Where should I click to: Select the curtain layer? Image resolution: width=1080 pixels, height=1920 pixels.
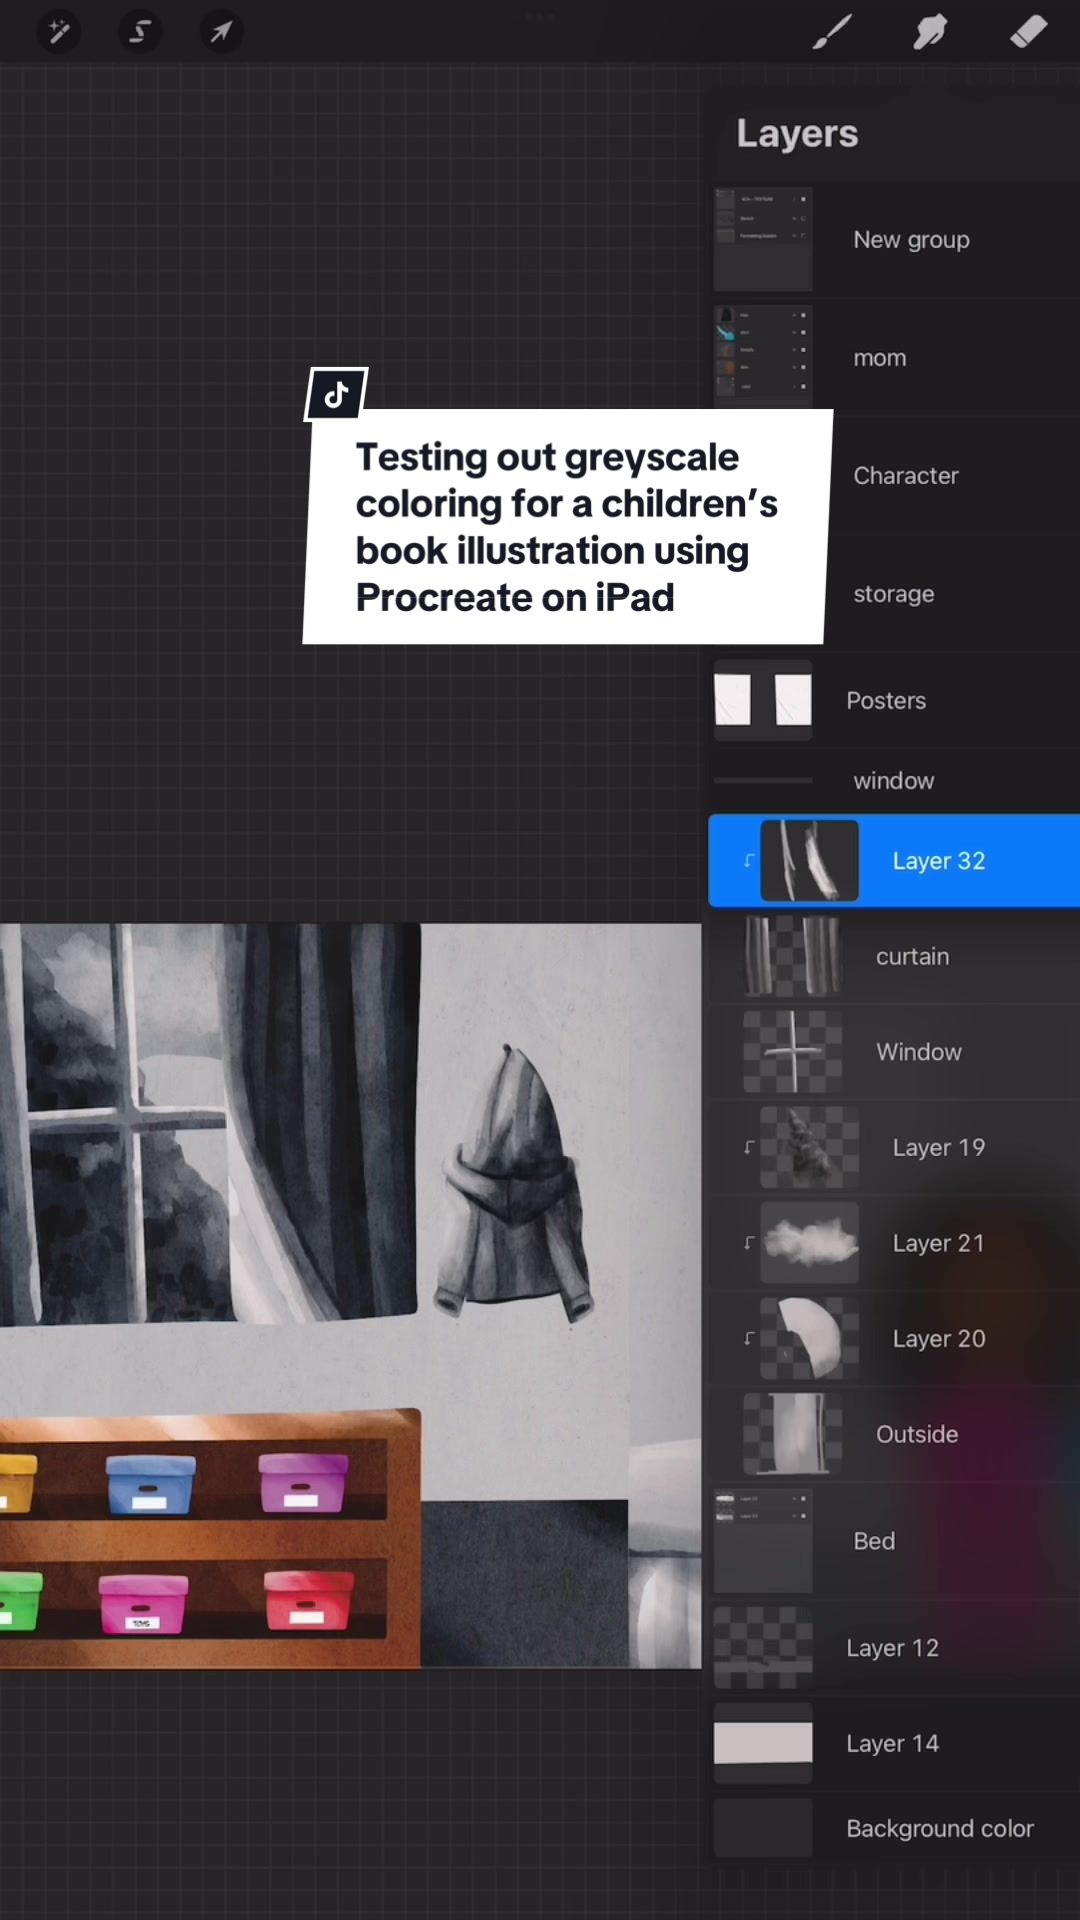(894, 956)
